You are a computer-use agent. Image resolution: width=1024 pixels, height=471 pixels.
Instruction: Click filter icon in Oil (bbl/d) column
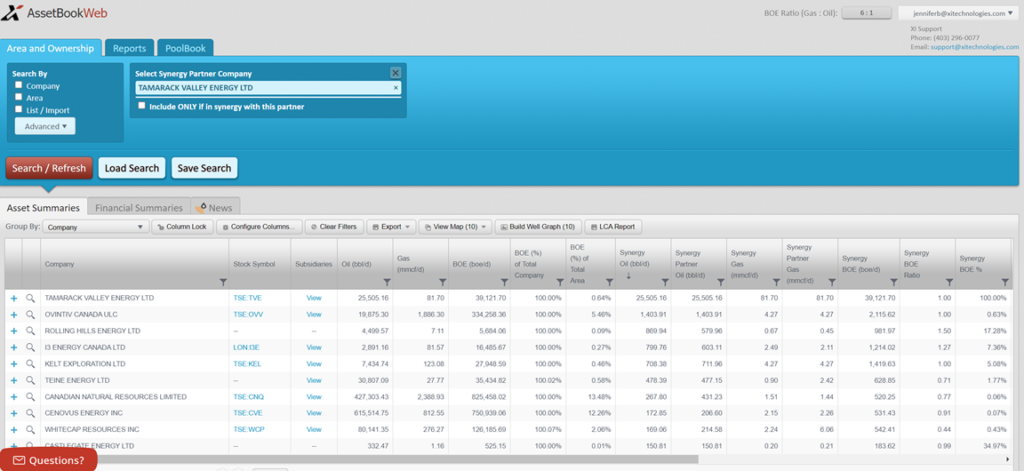[x=387, y=282]
